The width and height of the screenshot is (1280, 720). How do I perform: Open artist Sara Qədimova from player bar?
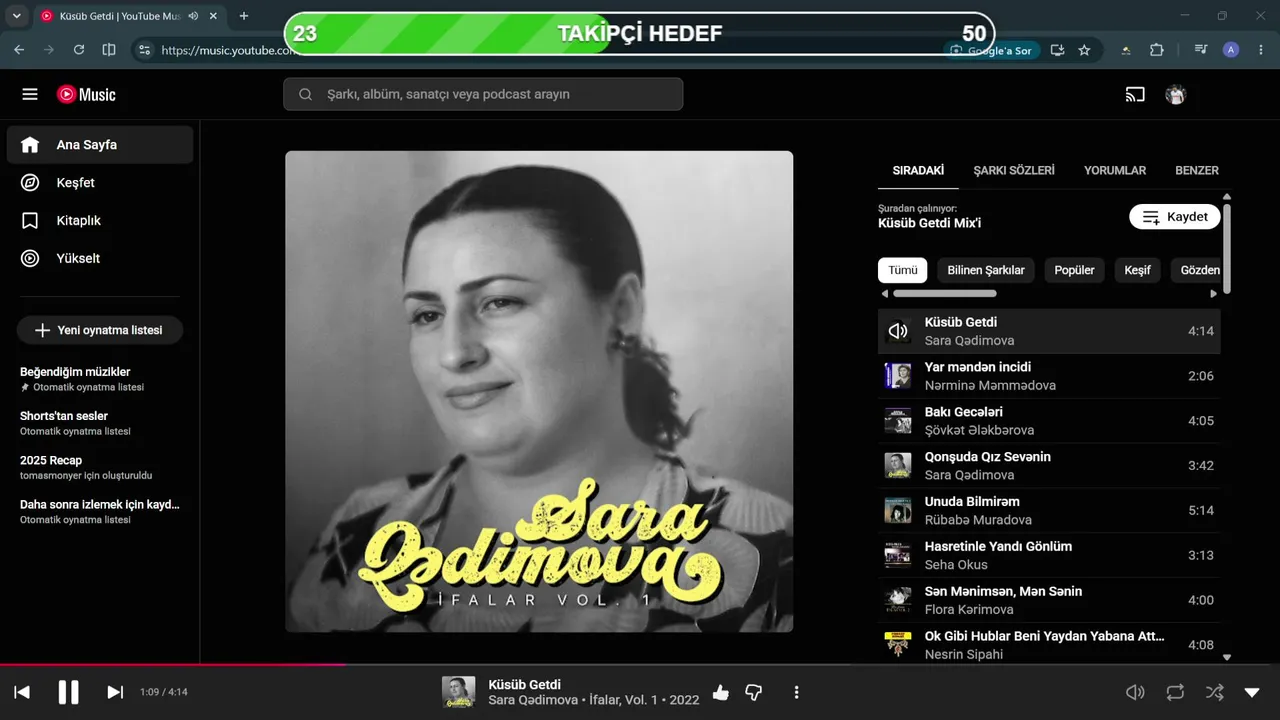533,700
